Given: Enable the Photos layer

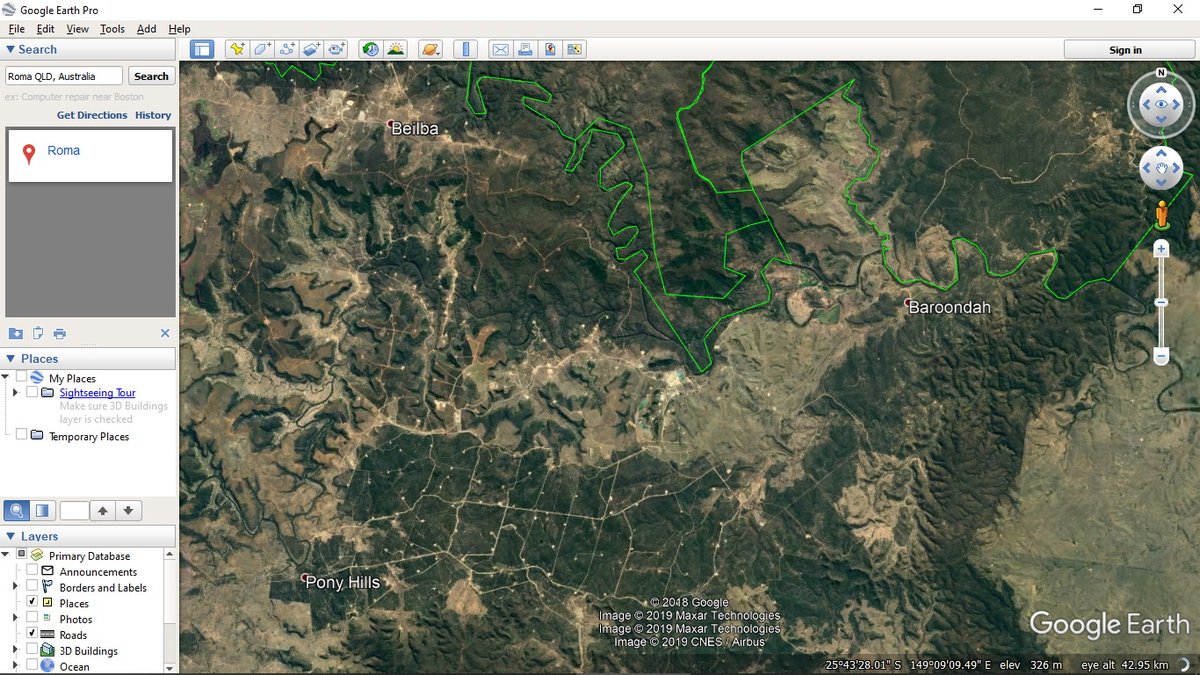Looking at the screenshot, I should coord(32,619).
